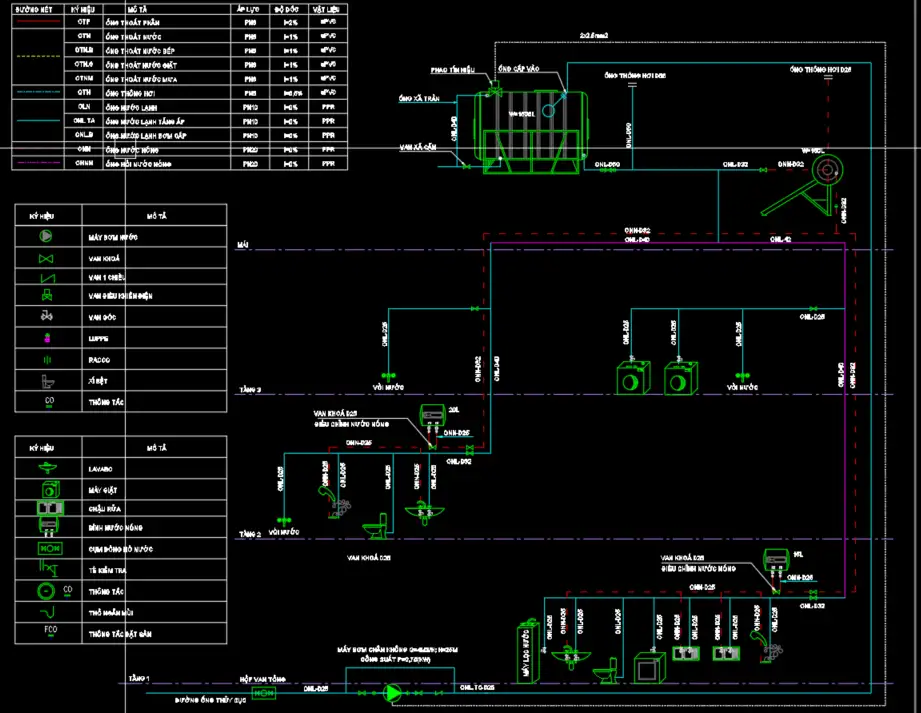Select the ỐNG XẢ TRÀN annotation text

(x=419, y=98)
